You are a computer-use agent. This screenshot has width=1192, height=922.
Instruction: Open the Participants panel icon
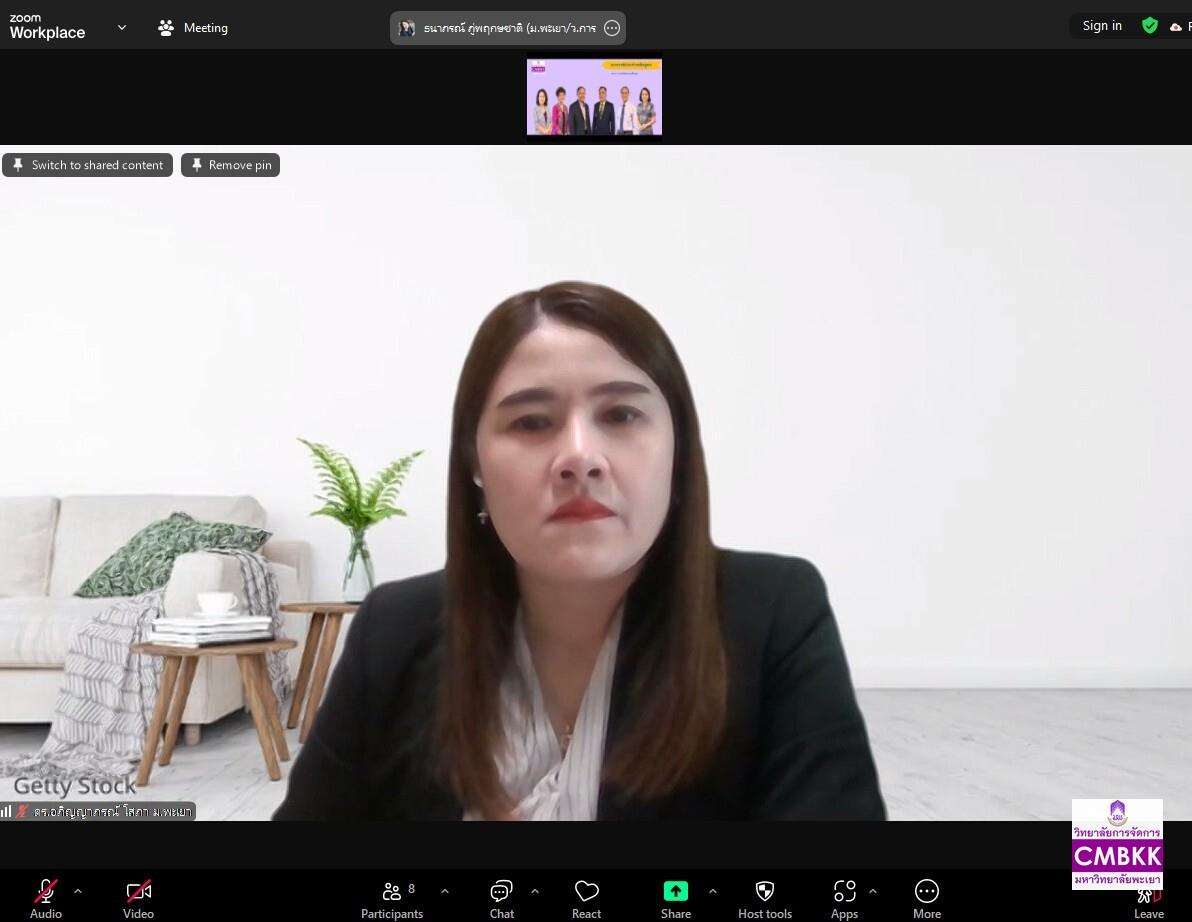[392, 891]
